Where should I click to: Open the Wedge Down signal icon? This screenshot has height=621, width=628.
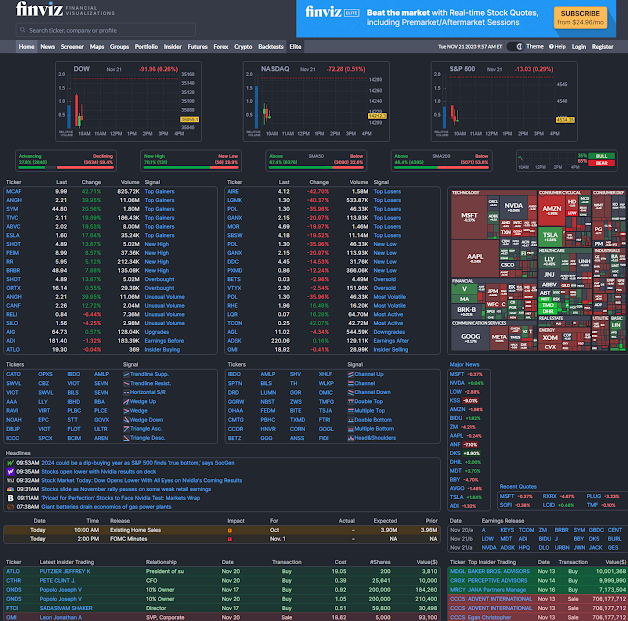click(126, 420)
